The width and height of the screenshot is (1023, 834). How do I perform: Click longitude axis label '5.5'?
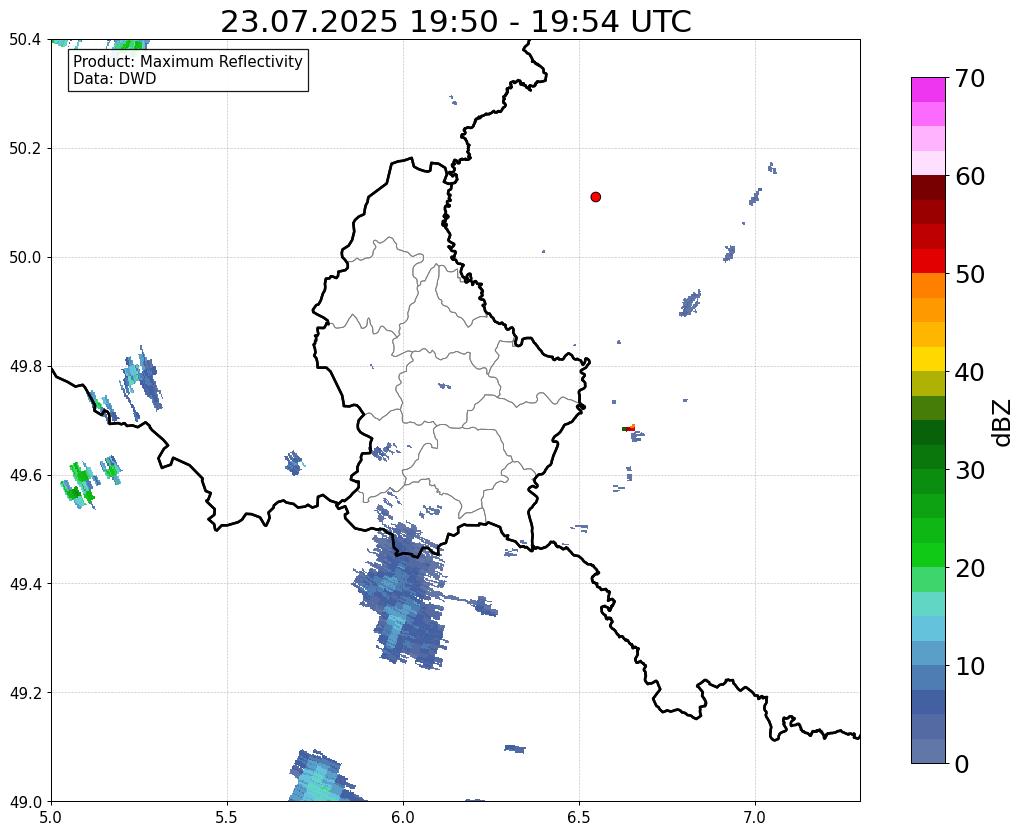(x=227, y=817)
